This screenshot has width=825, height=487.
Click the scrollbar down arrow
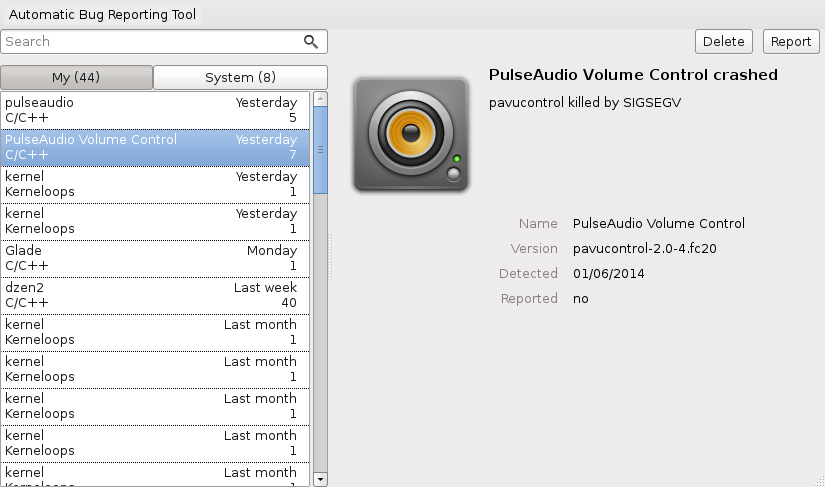click(x=320, y=479)
